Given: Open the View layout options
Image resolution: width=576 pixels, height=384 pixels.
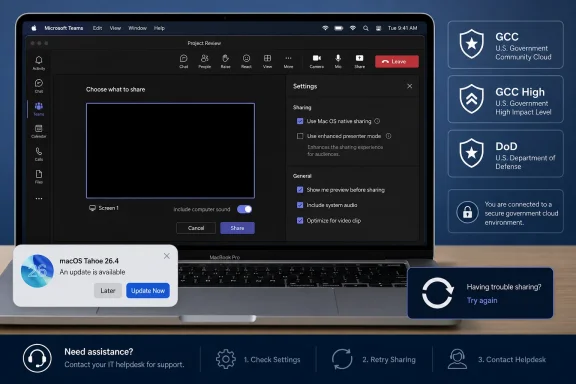Looking at the screenshot, I should click(267, 61).
